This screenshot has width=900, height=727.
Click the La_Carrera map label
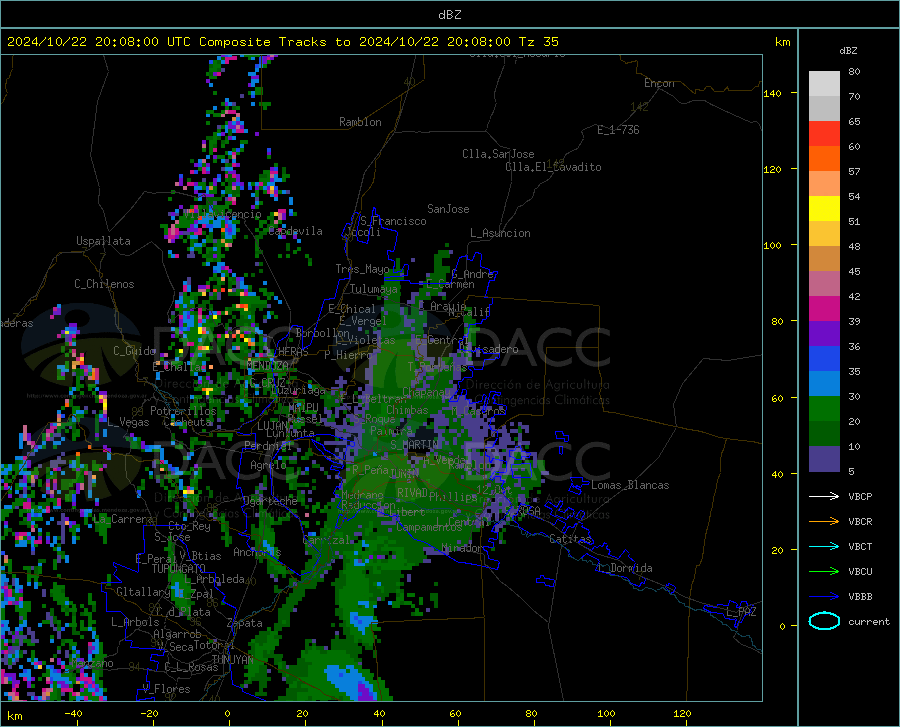123,519
